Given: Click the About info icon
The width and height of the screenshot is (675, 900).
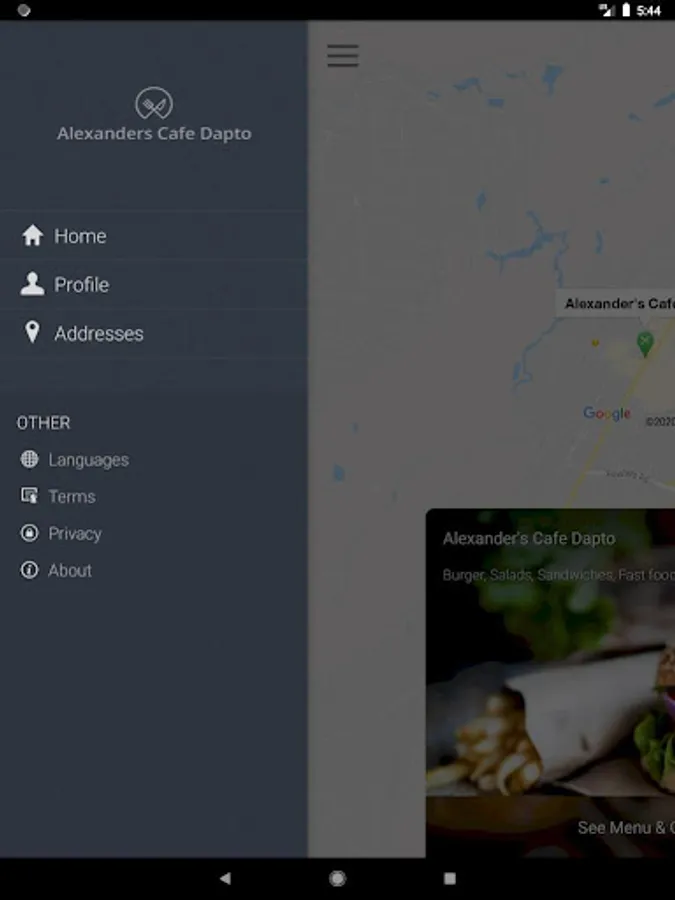Looking at the screenshot, I should point(29,570).
